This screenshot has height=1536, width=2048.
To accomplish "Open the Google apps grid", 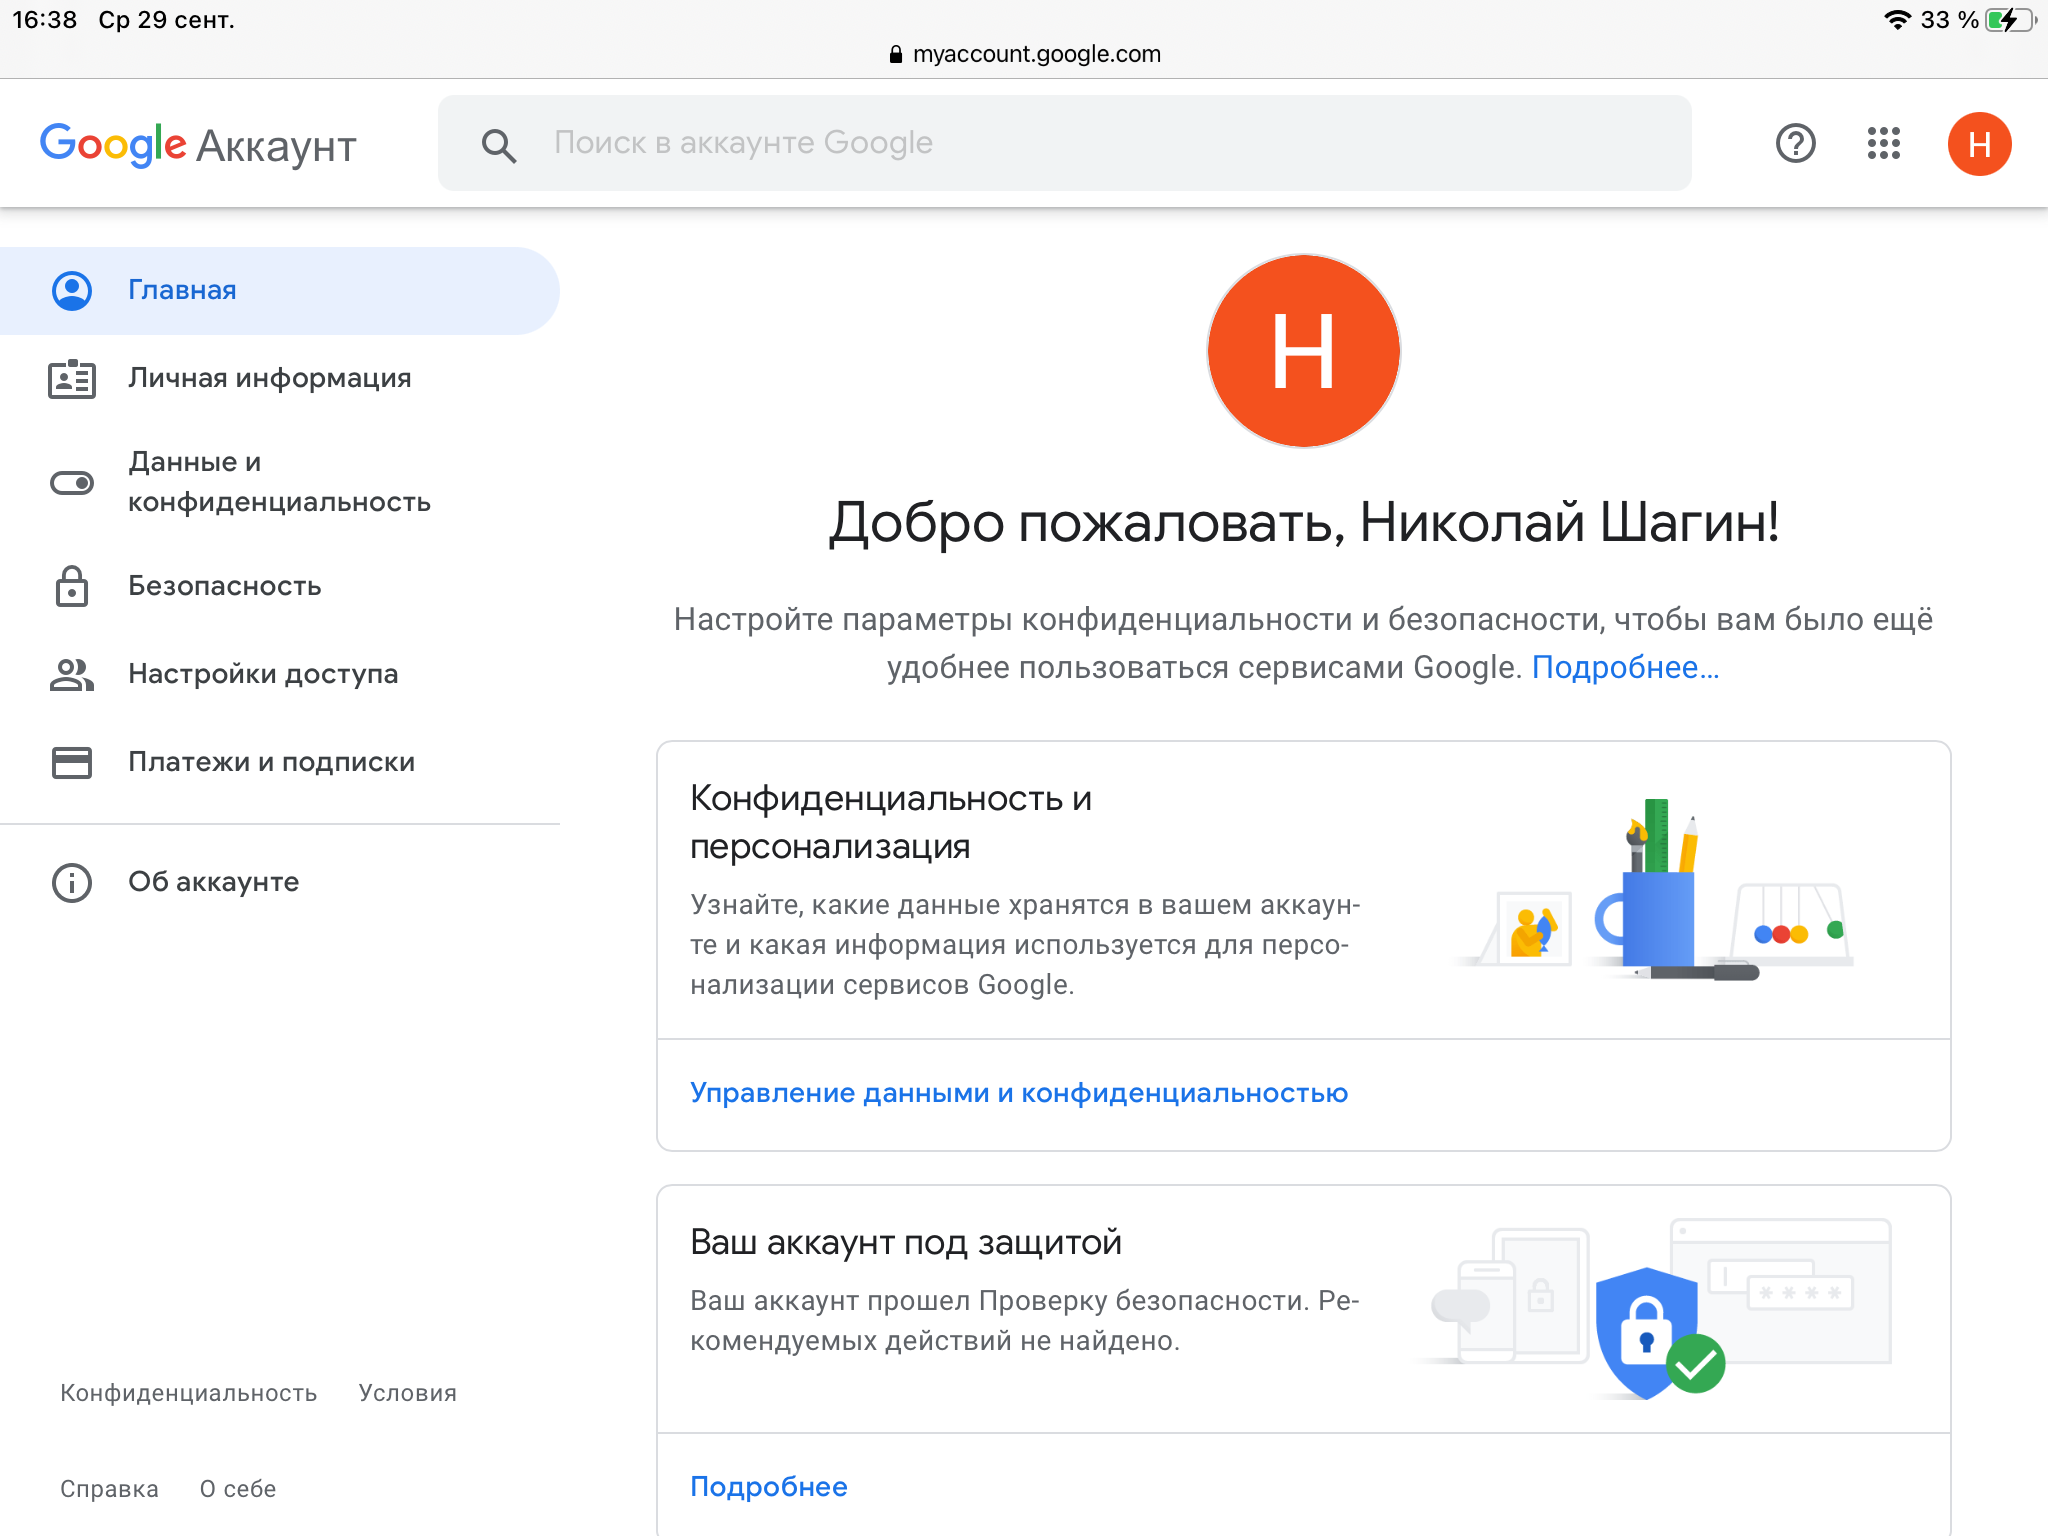I will 1883,144.
